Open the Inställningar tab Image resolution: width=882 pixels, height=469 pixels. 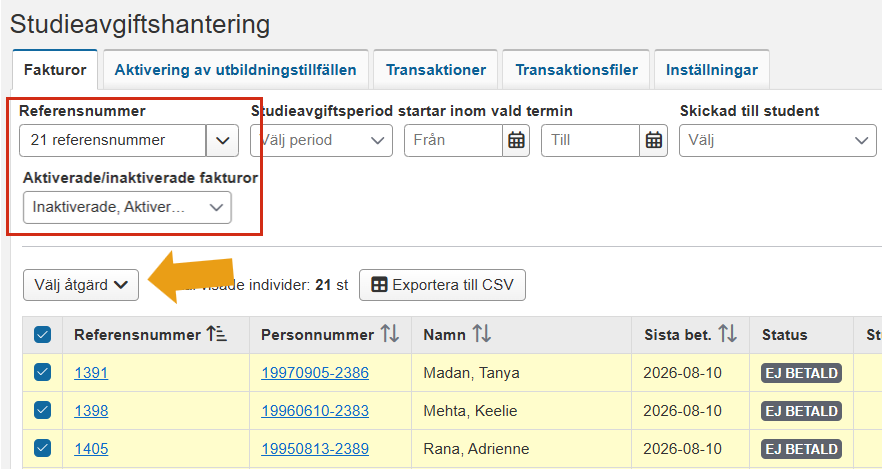712,70
